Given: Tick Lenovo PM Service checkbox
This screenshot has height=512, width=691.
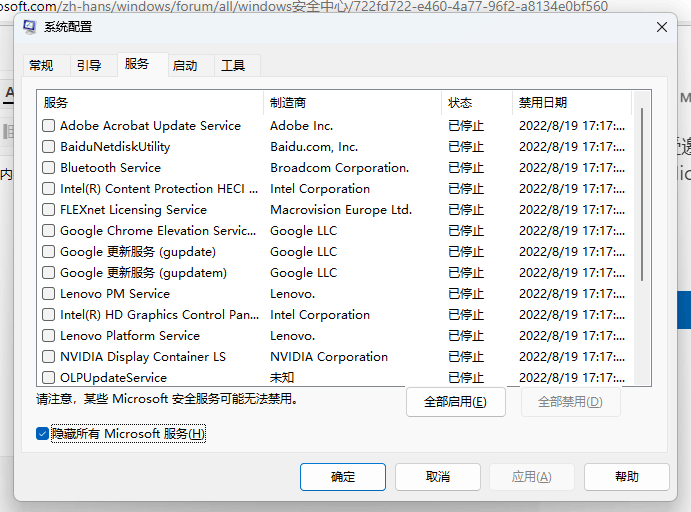Looking at the screenshot, I should pyautogui.click(x=48, y=294).
